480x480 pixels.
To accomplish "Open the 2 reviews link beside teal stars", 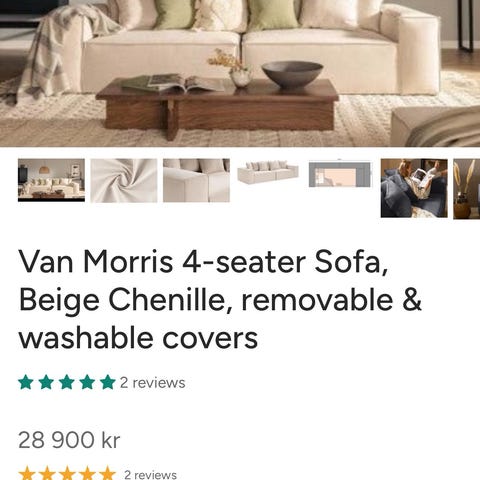I will coord(152,383).
